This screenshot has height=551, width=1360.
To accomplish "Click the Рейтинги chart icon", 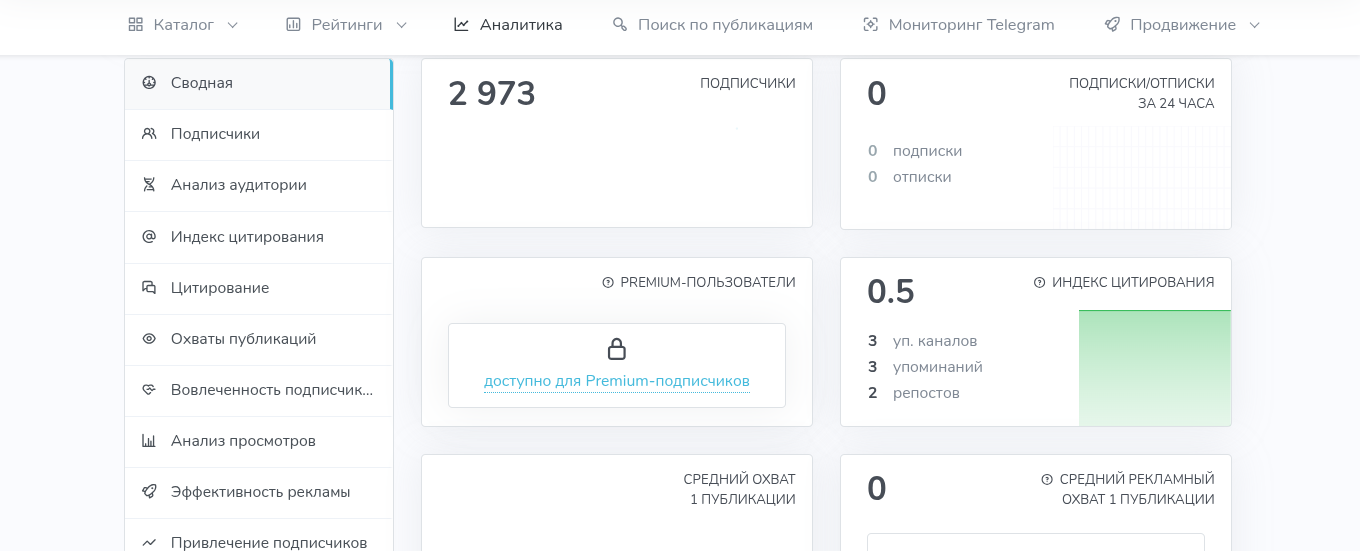I will click(x=293, y=25).
